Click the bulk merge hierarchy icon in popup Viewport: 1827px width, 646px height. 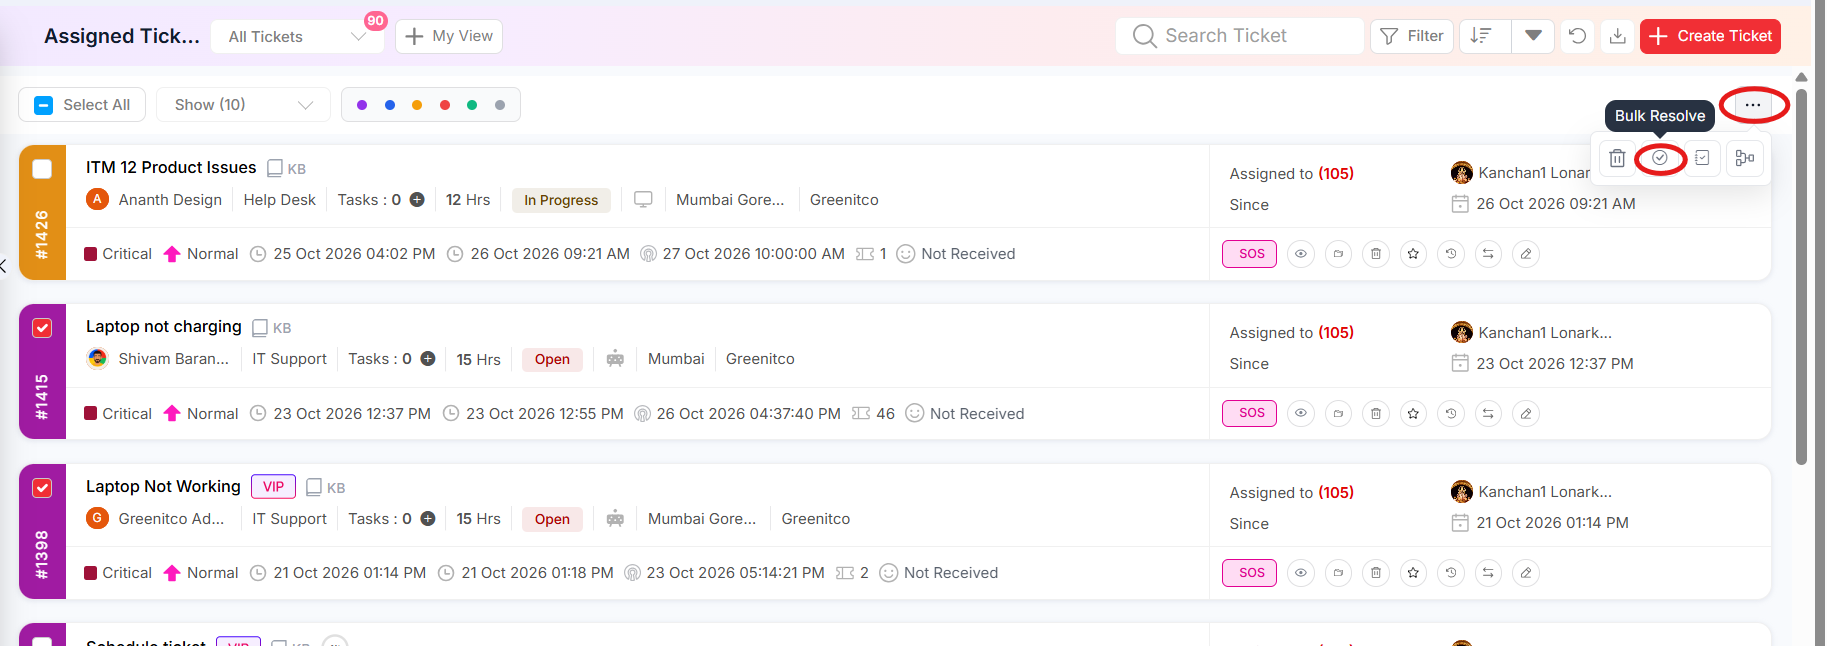(1745, 158)
